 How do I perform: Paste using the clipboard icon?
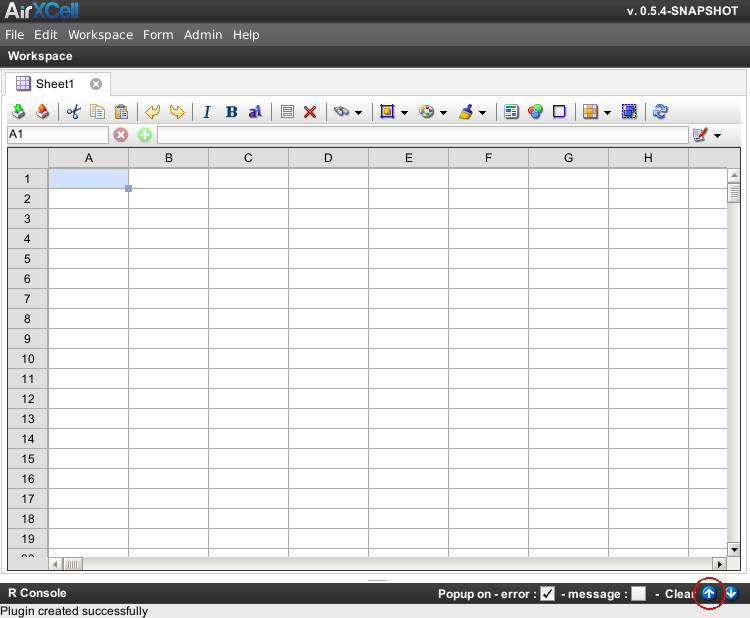121,112
